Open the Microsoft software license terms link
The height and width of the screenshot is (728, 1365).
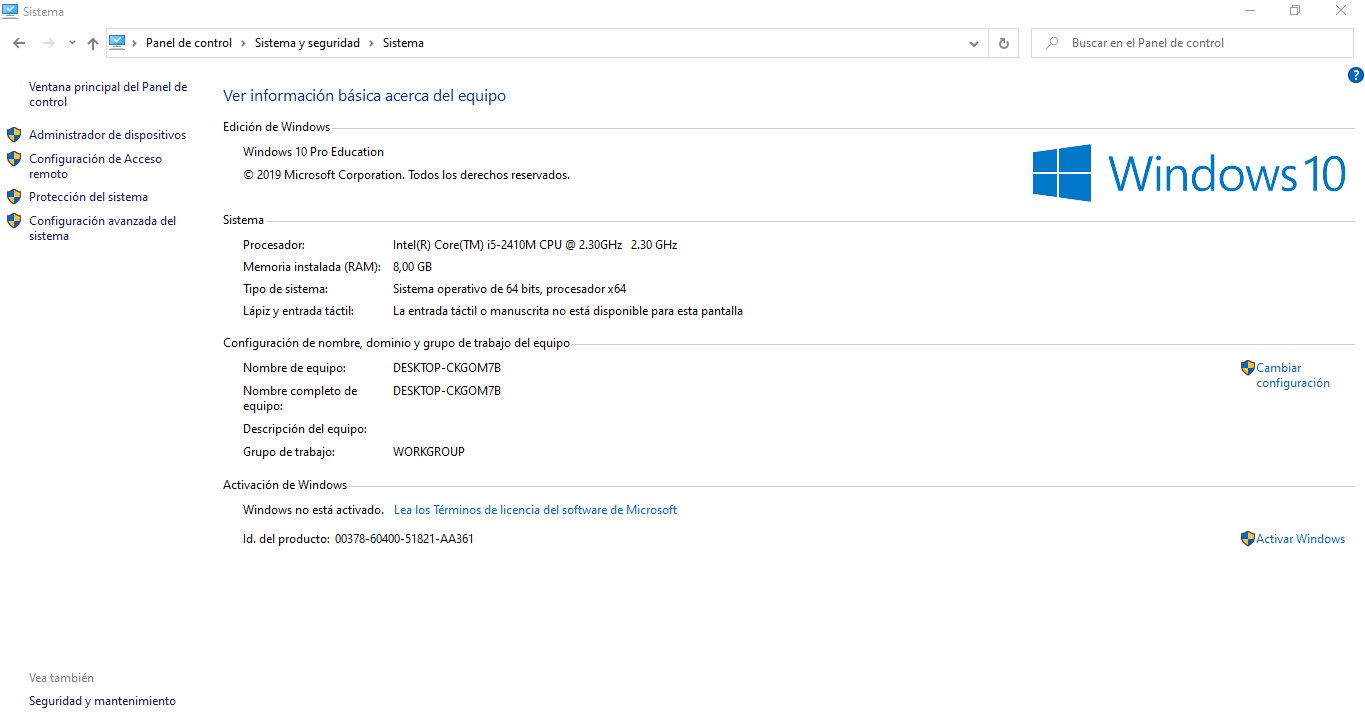(535, 510)
